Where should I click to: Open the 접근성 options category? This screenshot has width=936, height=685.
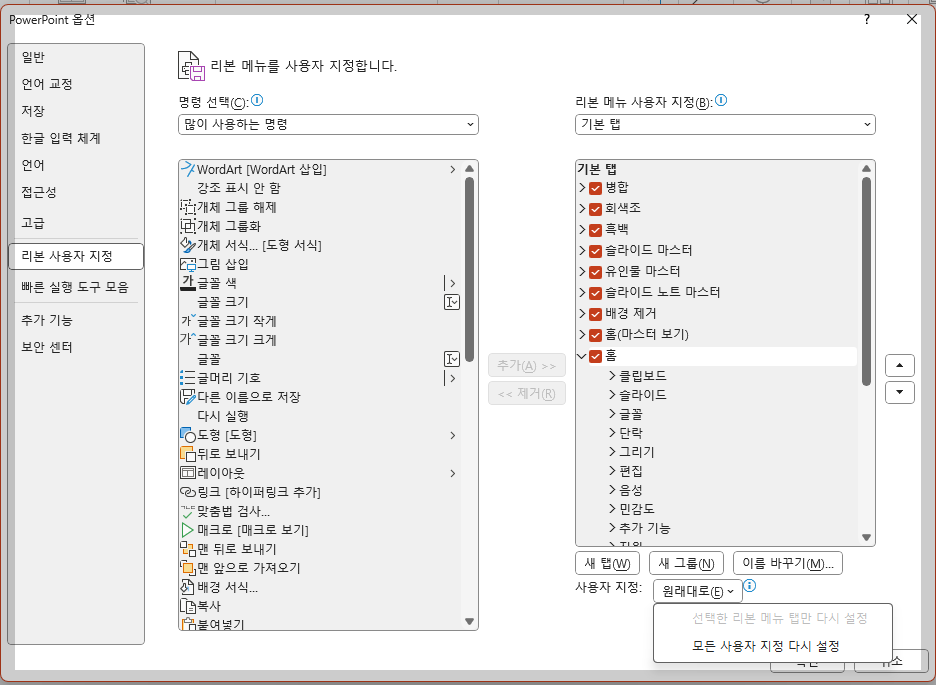tap(76, 192)
